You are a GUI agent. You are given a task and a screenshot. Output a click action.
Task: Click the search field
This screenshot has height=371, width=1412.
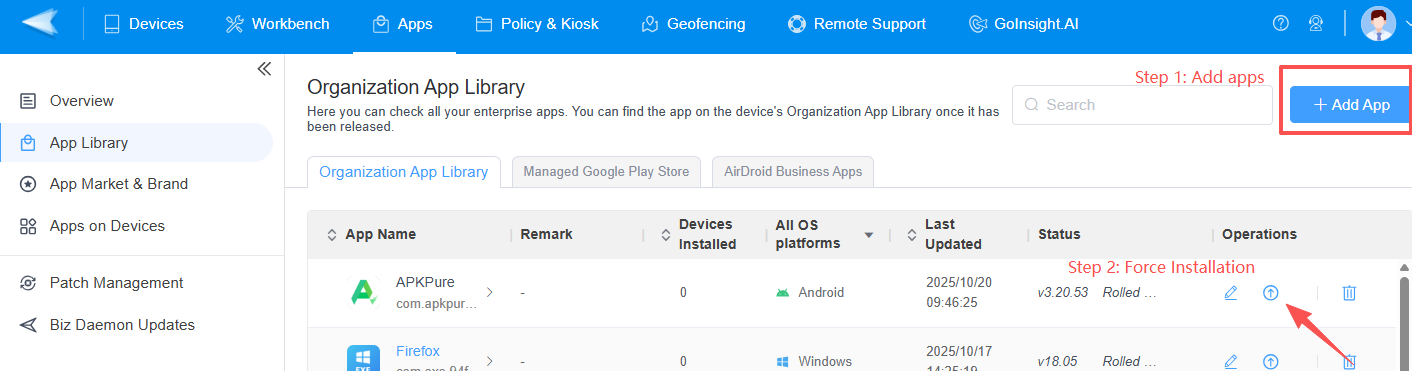tap(1142, 104)
